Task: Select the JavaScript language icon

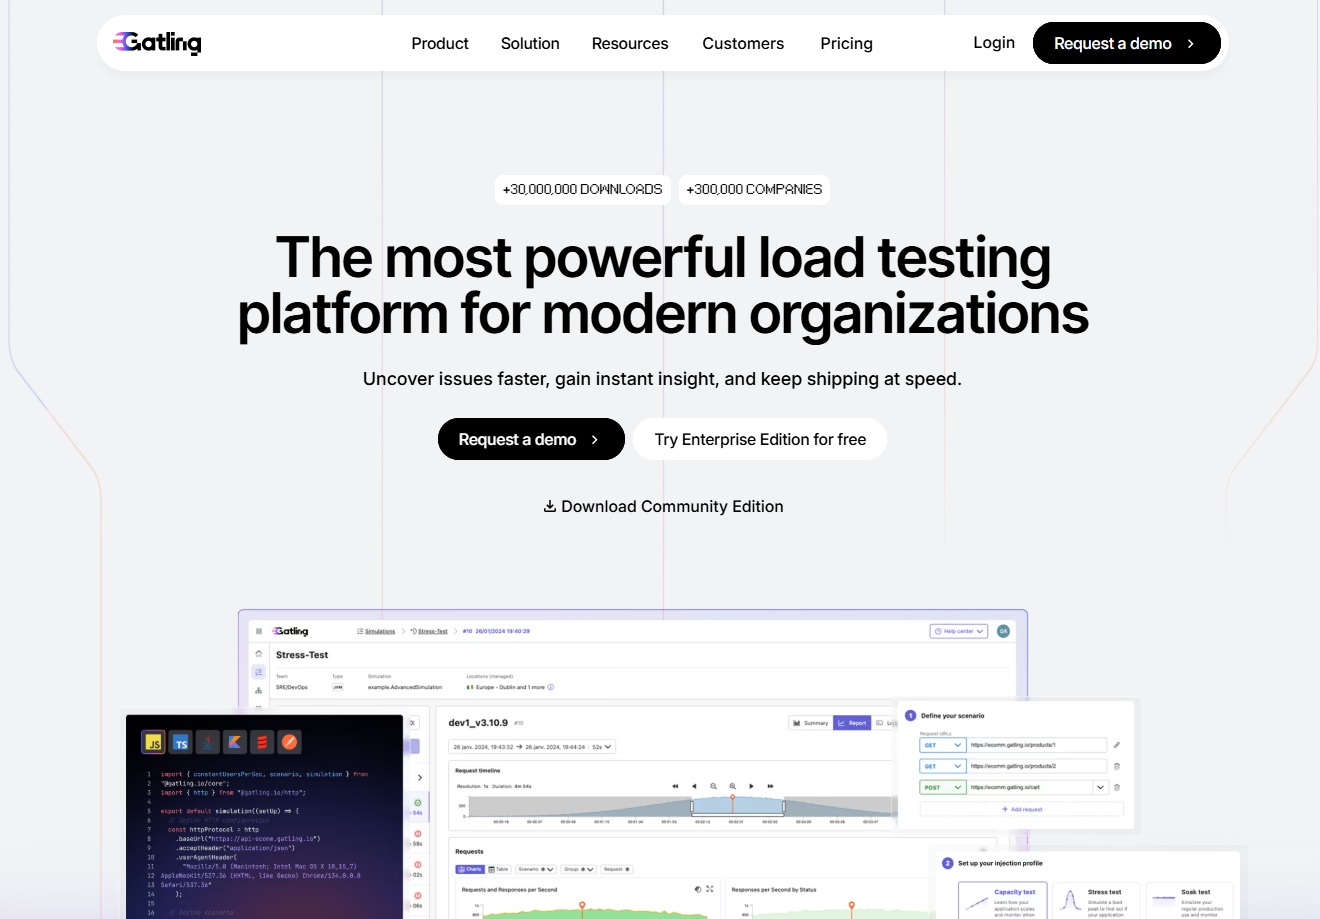Action: (x=154, y=743)
